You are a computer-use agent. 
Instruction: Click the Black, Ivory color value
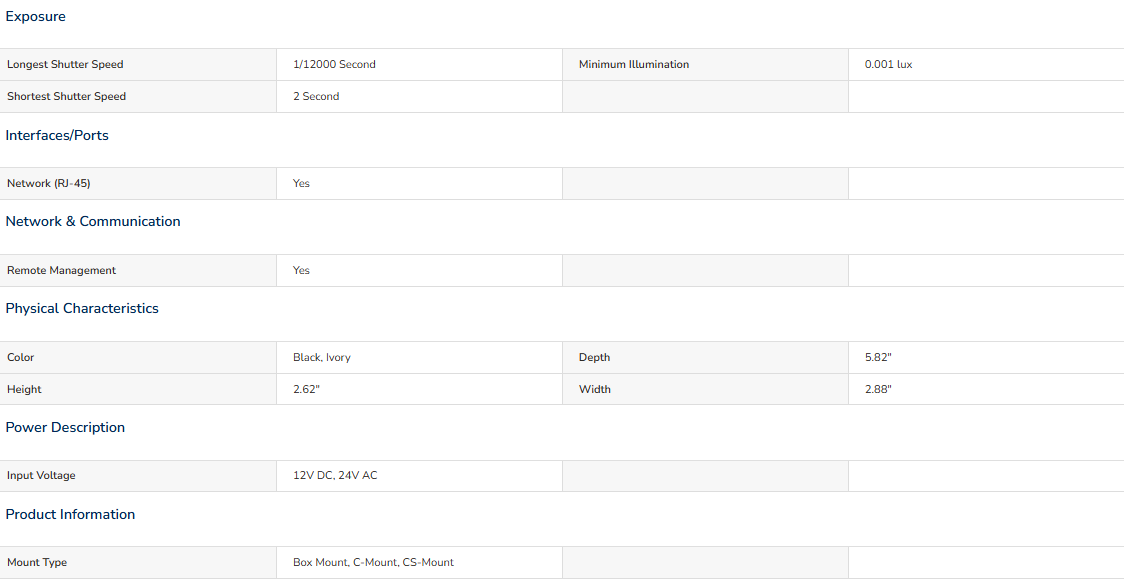322,357
